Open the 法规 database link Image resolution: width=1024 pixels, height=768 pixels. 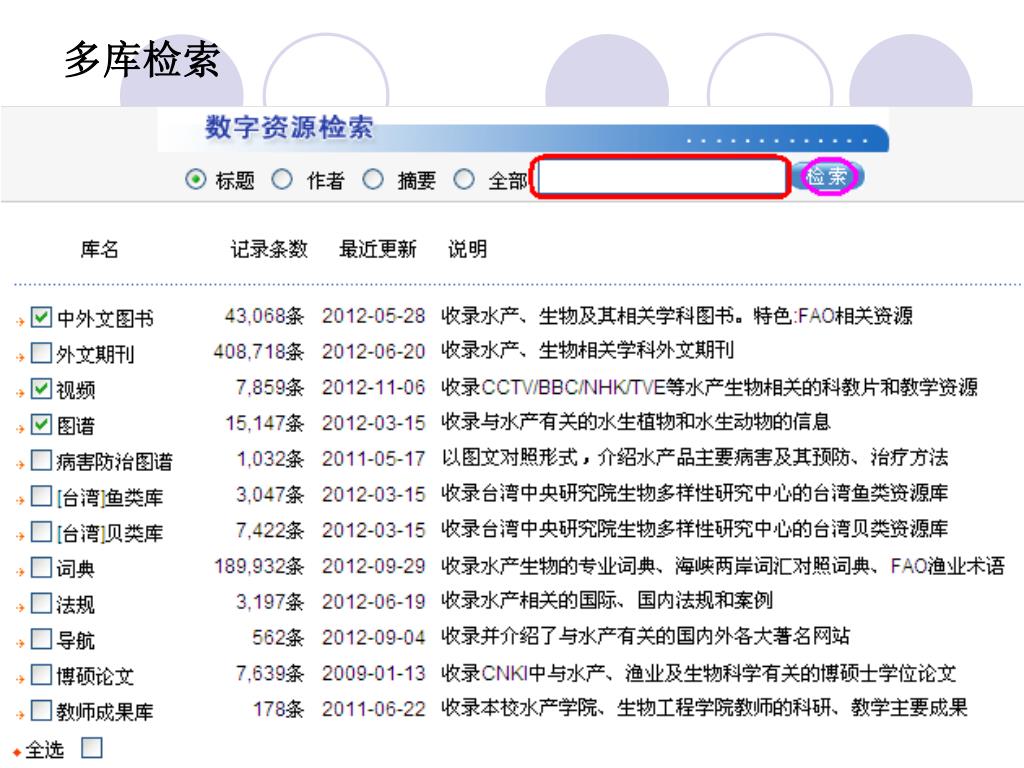76,605
